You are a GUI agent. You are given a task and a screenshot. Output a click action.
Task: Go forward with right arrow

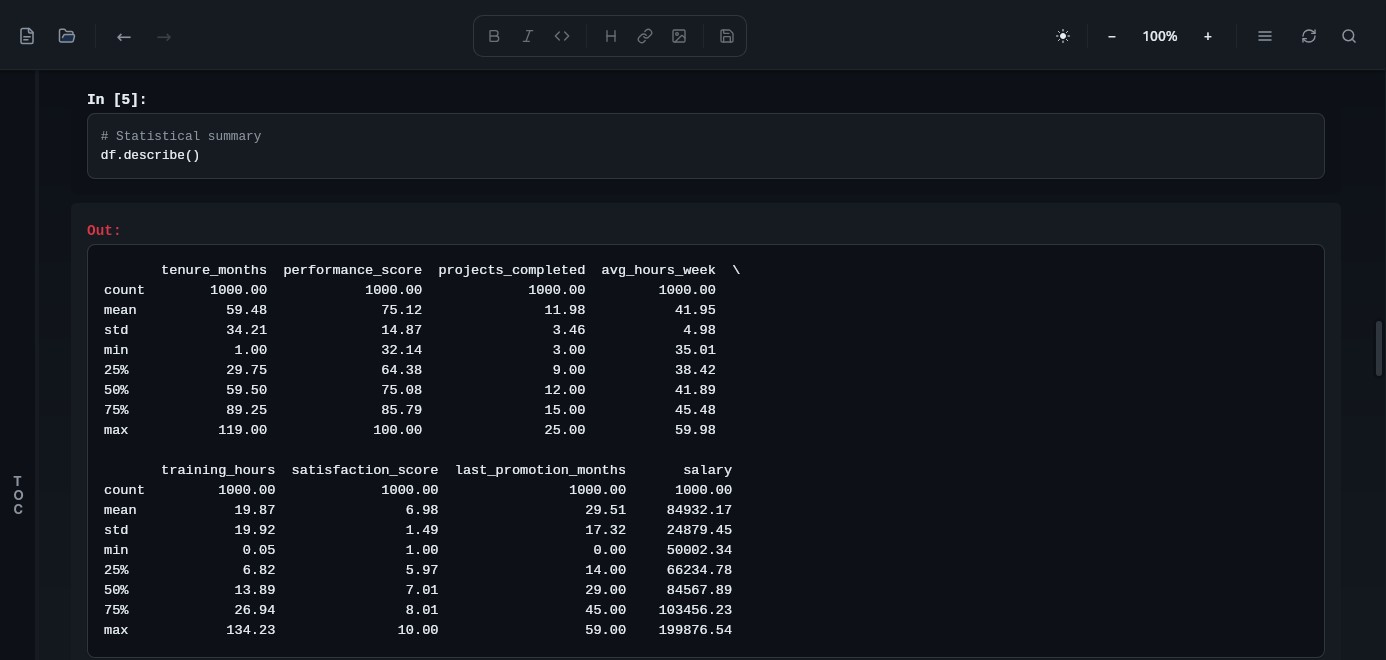pyautogui.click(x=164, y=36)
